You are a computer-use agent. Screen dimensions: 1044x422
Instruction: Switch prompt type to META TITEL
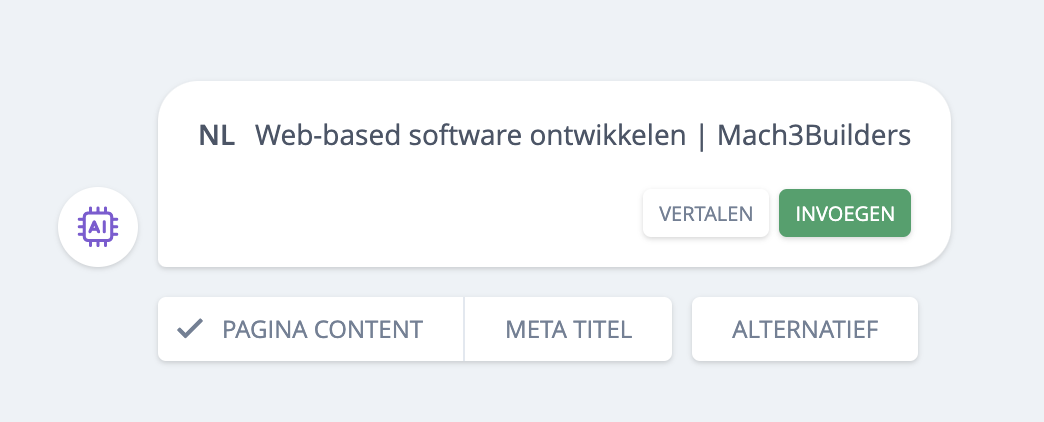pos(568,329)
